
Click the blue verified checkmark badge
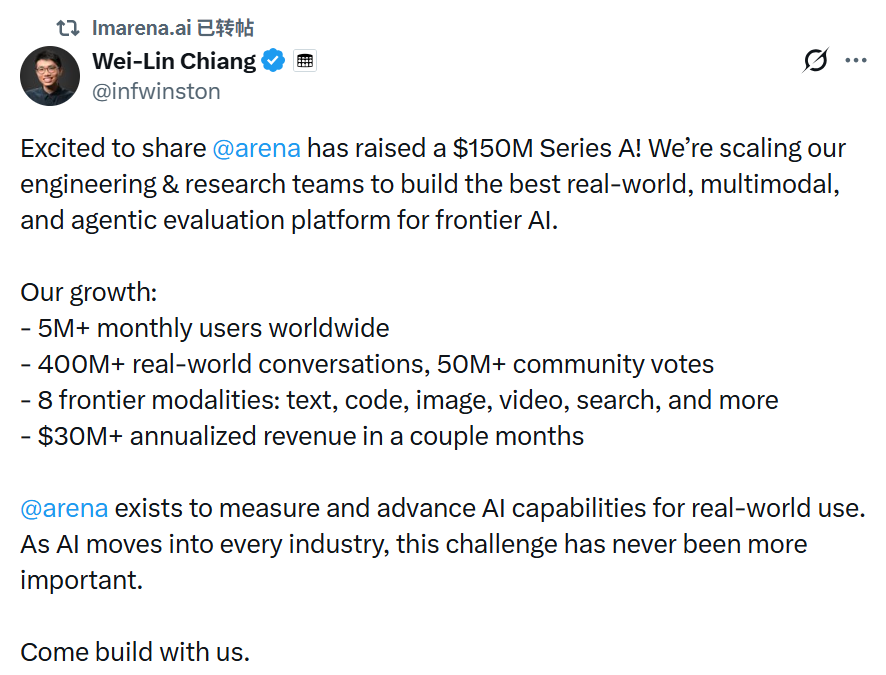pyautogui.click(x=273, y=61)
